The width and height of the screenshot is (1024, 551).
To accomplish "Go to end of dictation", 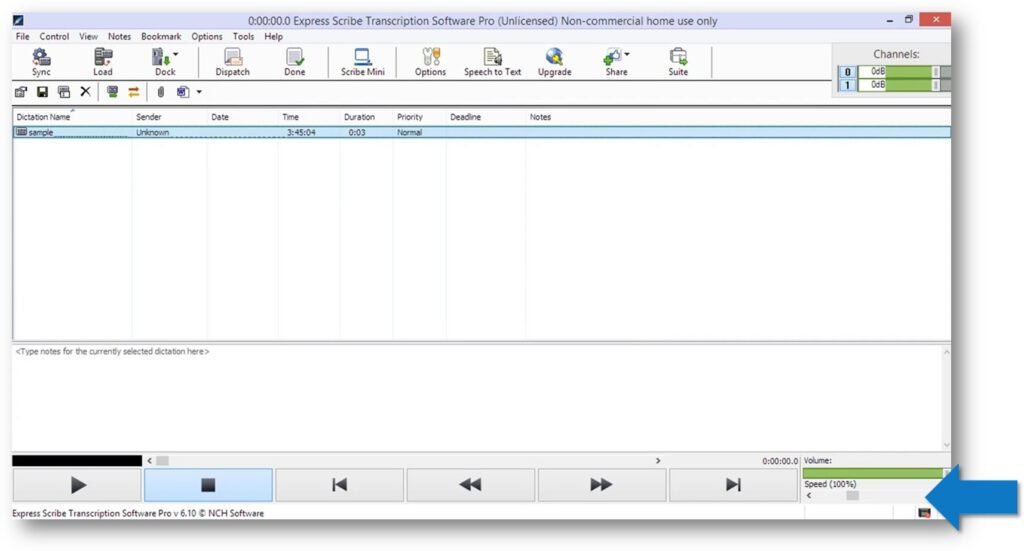I will [x=733, y=485].
